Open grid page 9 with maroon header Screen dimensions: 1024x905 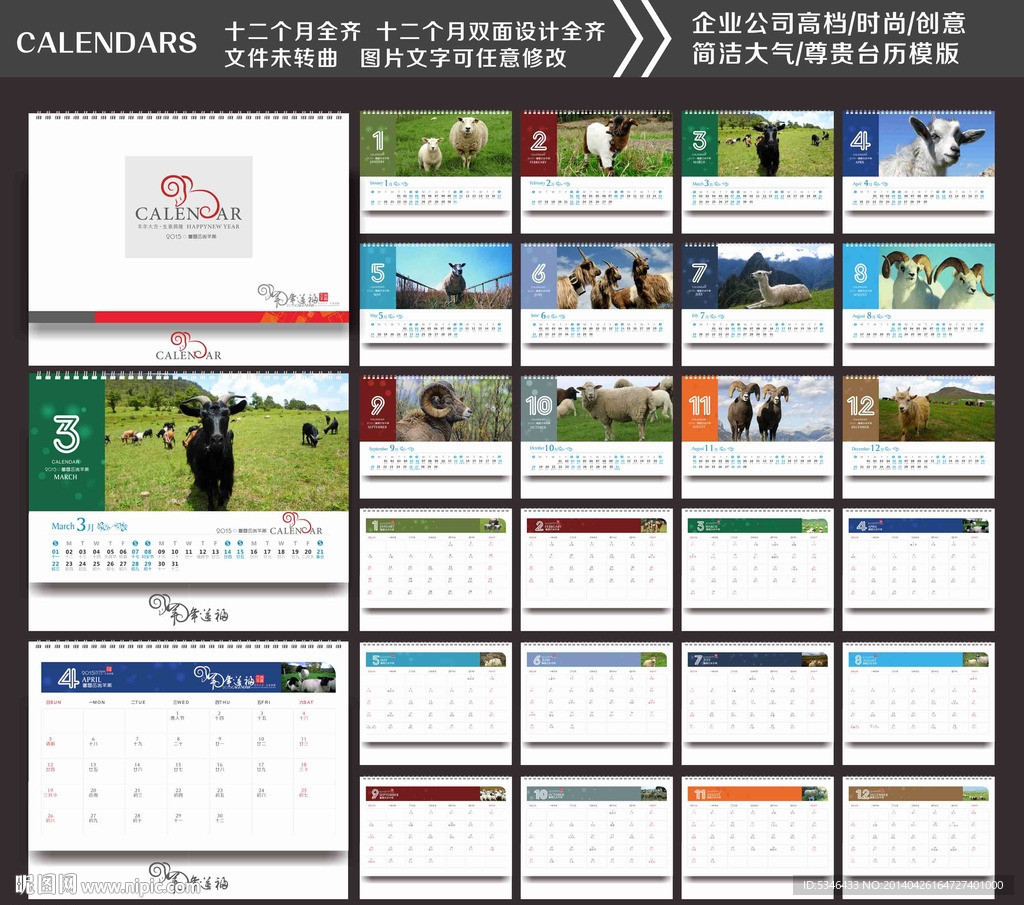click(436, 838)
